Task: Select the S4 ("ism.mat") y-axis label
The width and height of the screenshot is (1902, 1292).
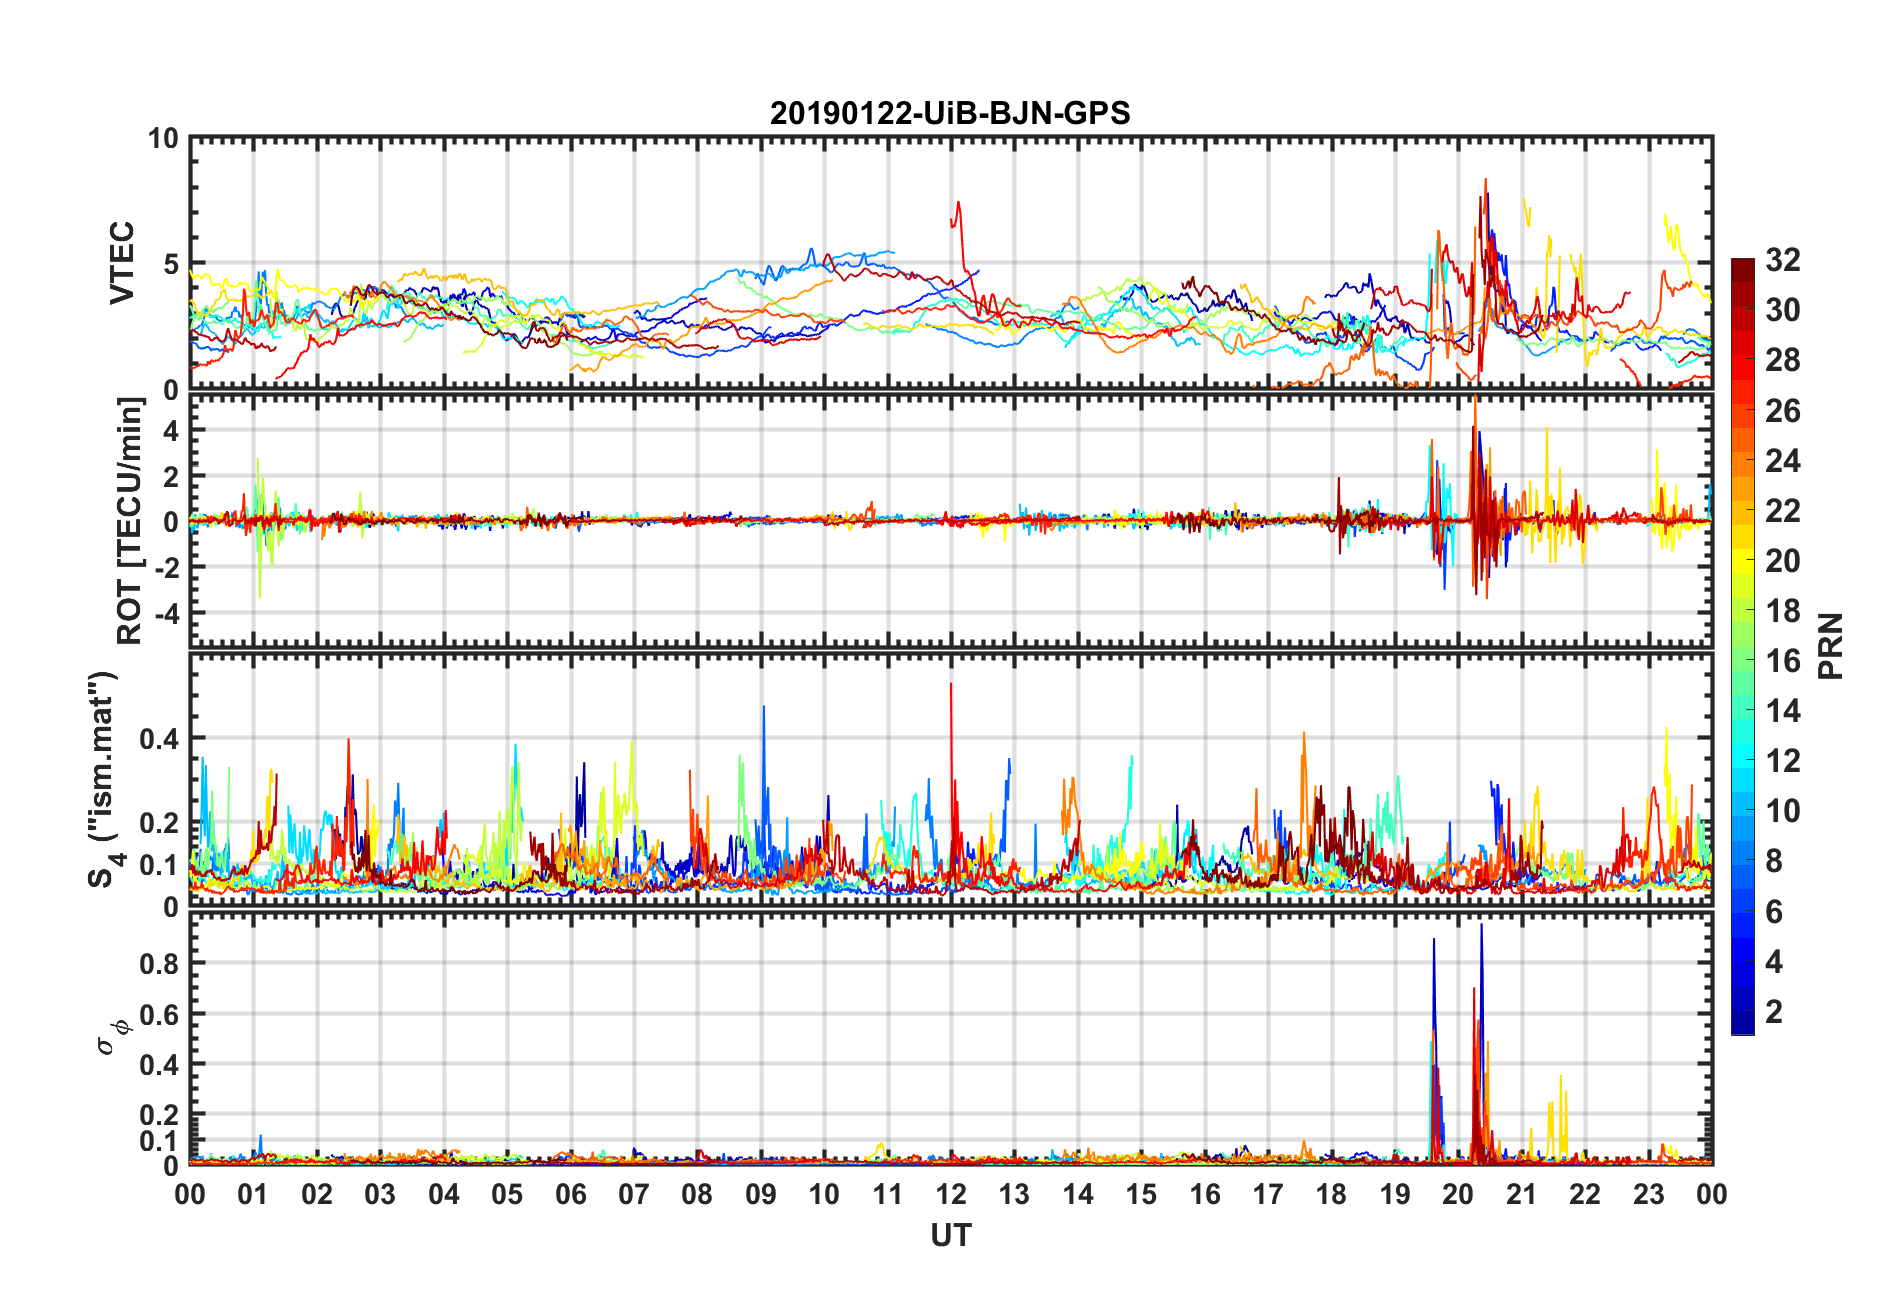Action: (104, 779)
